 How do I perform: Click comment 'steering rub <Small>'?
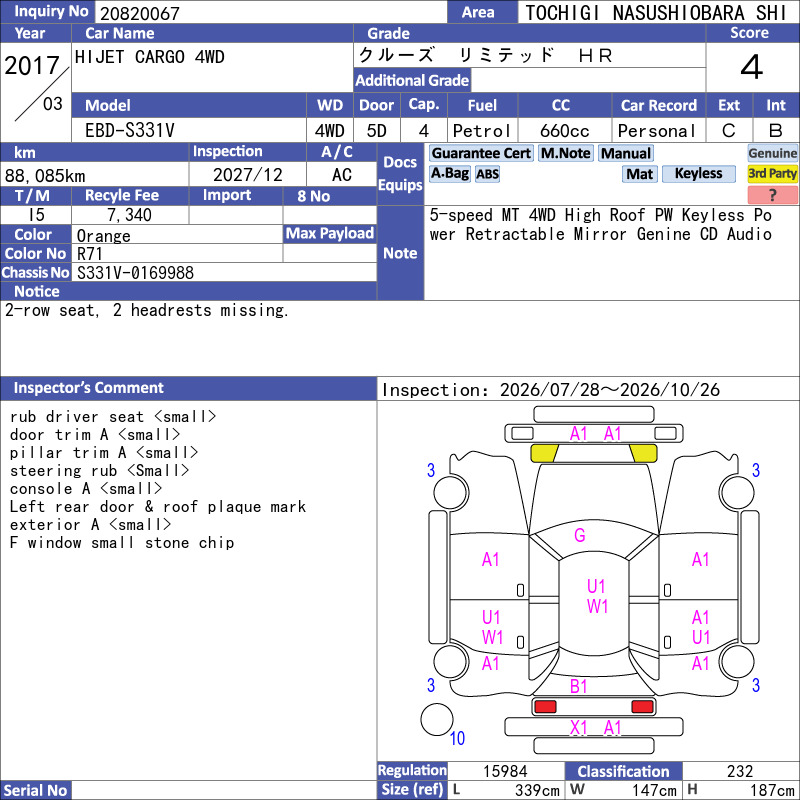point(99,470)
